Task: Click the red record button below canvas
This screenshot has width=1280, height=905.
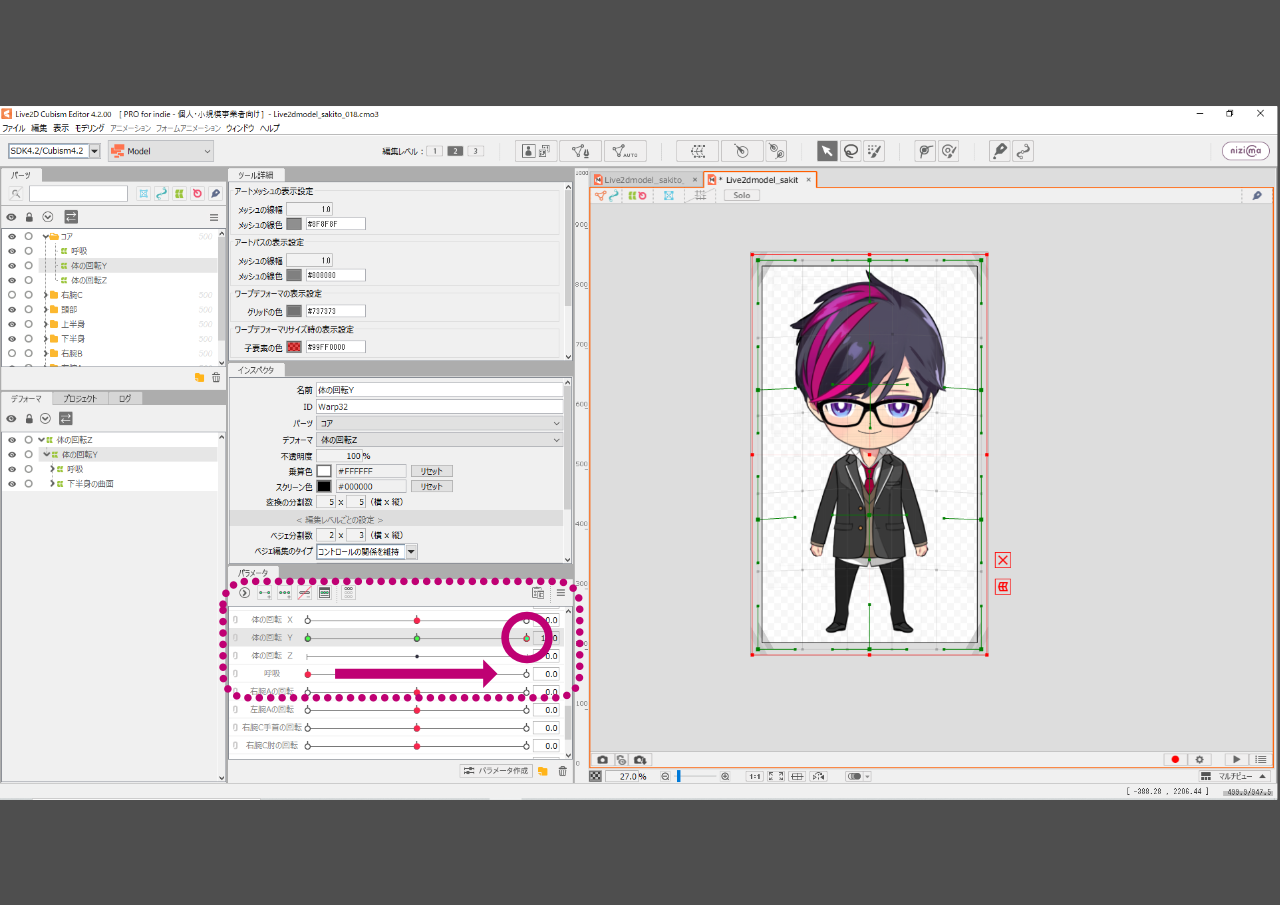Action: click(1176, 760)
